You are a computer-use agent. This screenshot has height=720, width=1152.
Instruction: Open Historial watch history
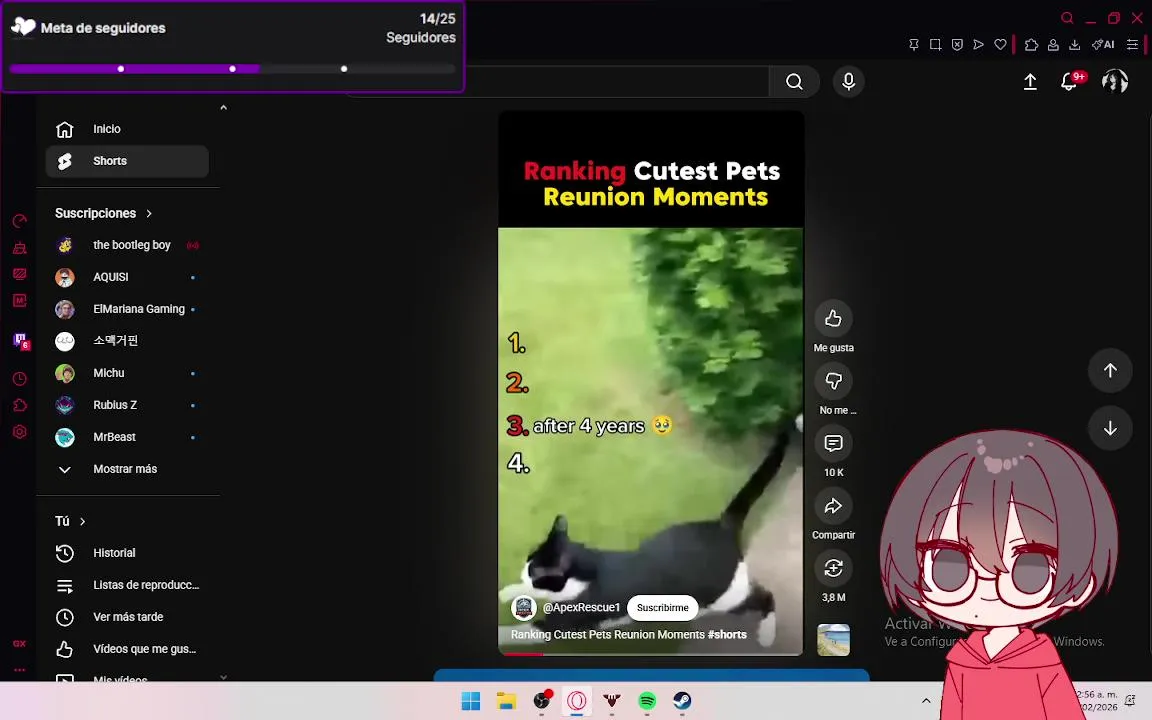pyautogui.click(x=127, y=553)
